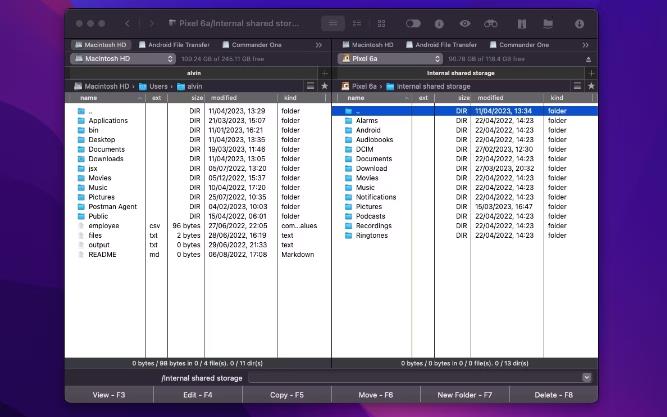This screenshot has width=667, height=417.
Task: Select the right pane Commander One tab
Action: (519, 45)
